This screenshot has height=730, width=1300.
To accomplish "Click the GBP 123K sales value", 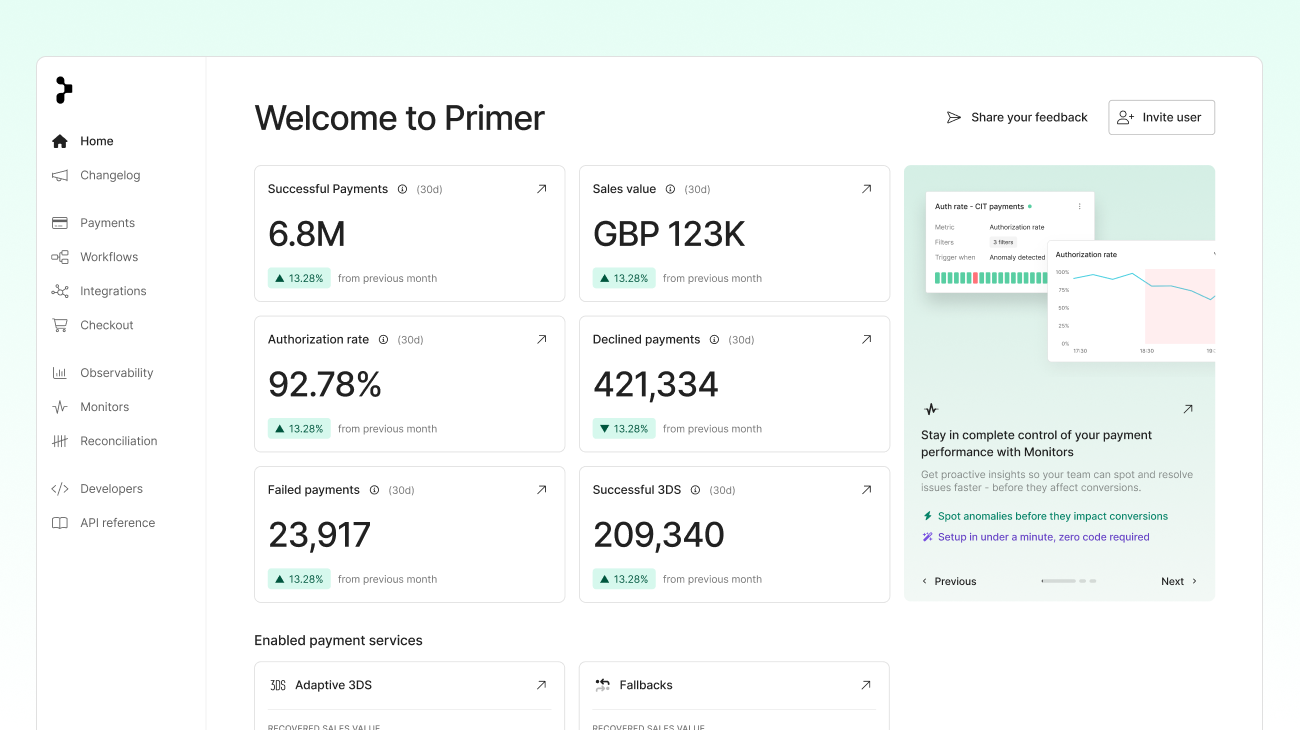I will [669, 234].
